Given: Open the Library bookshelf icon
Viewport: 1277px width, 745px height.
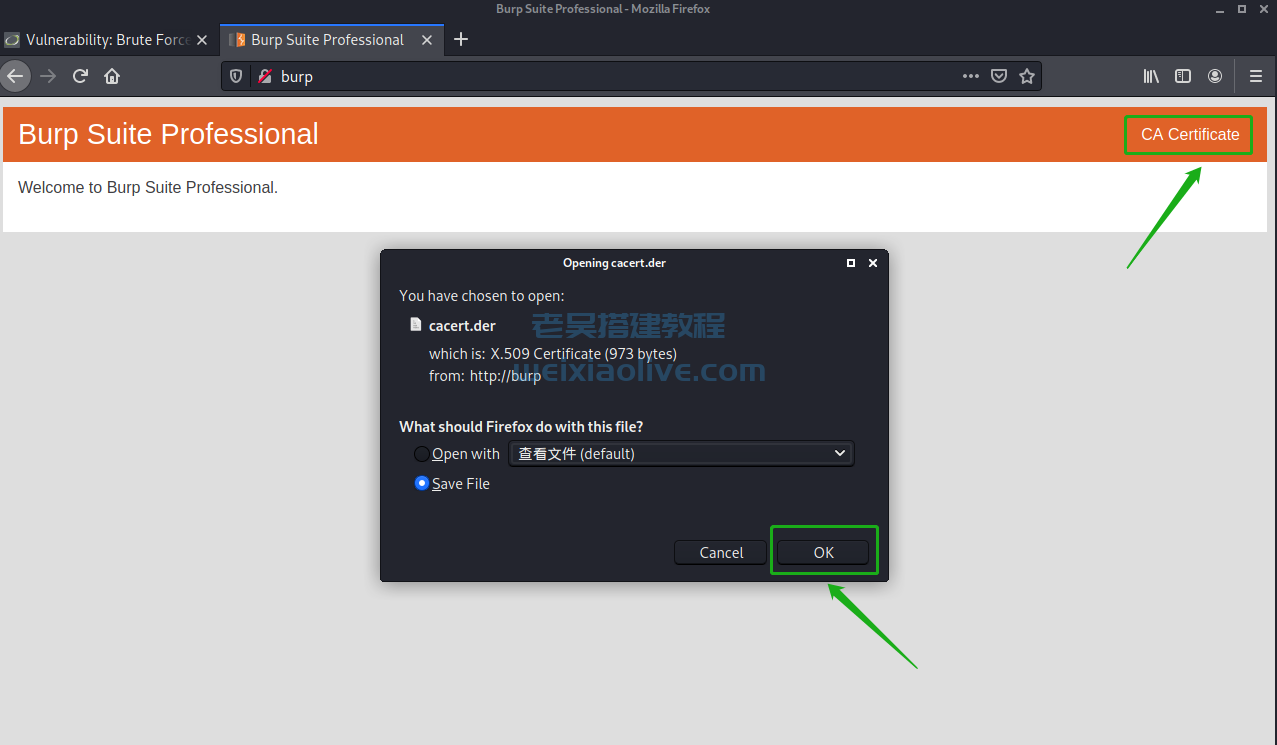Looking at the screenshot, I should pos(1152,76).
